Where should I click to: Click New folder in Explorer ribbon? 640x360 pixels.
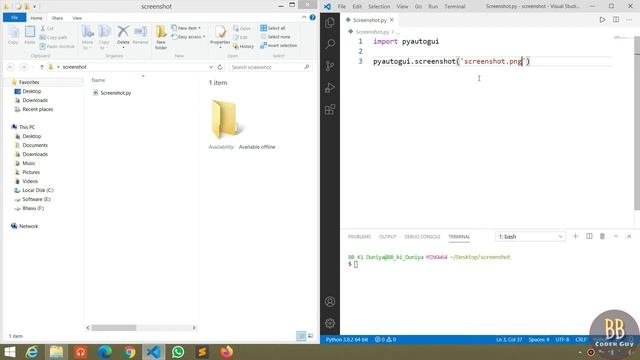pos(161,37)
